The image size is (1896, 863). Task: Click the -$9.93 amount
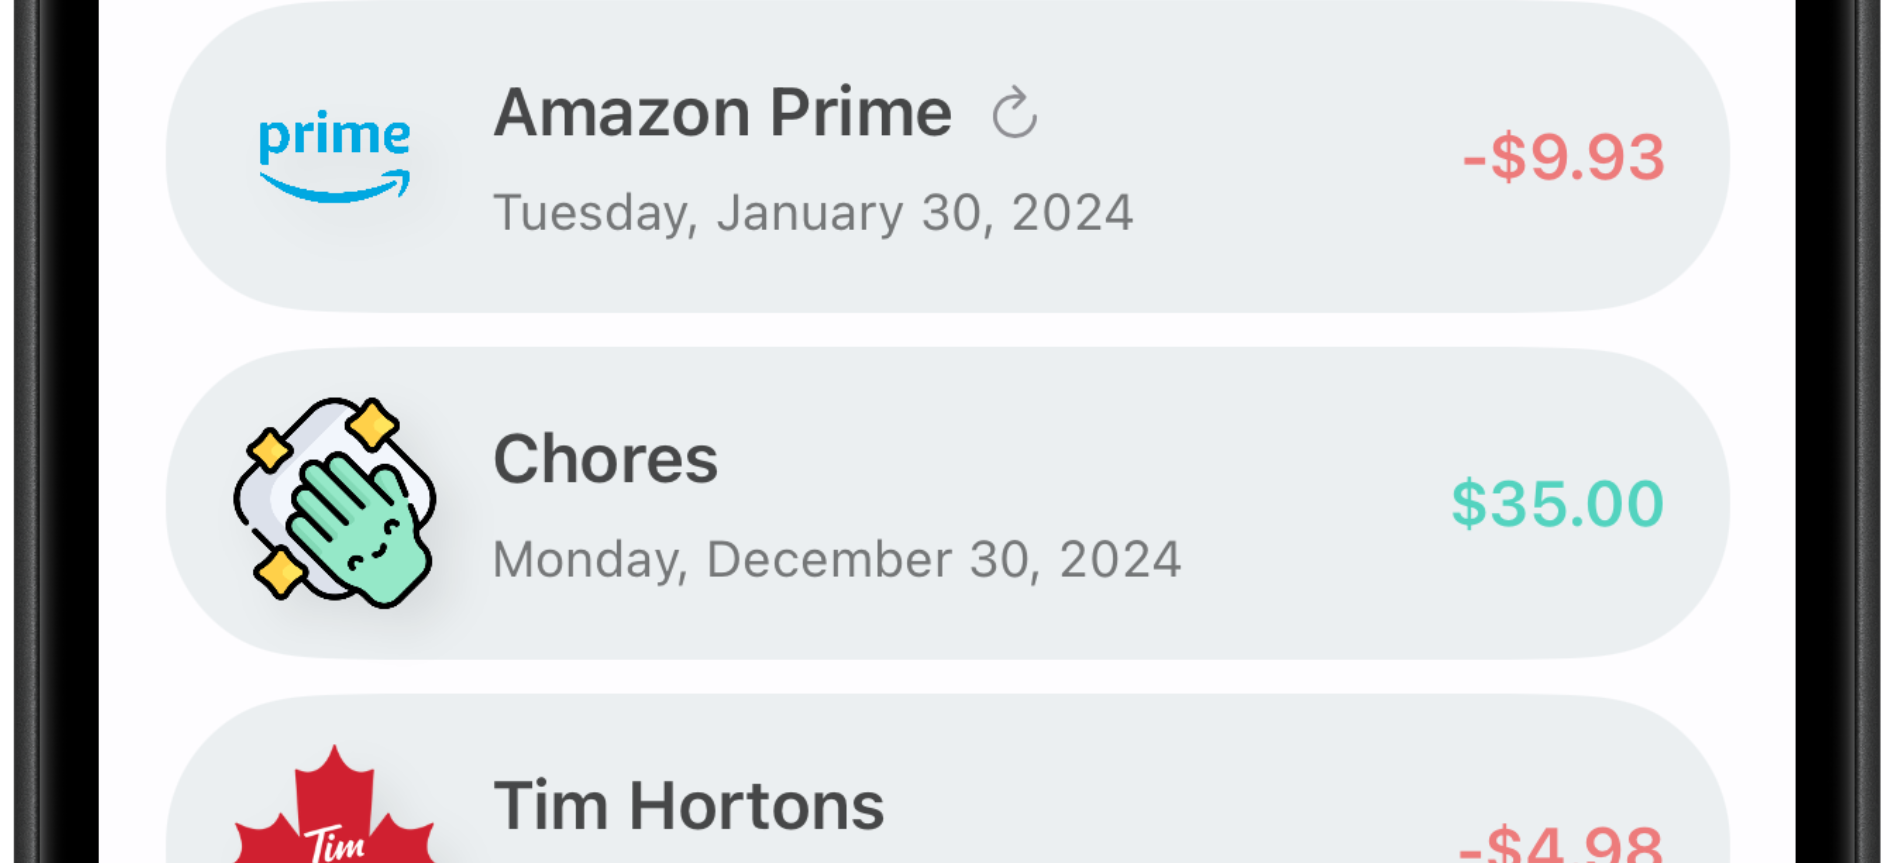tap(1563, 157)
